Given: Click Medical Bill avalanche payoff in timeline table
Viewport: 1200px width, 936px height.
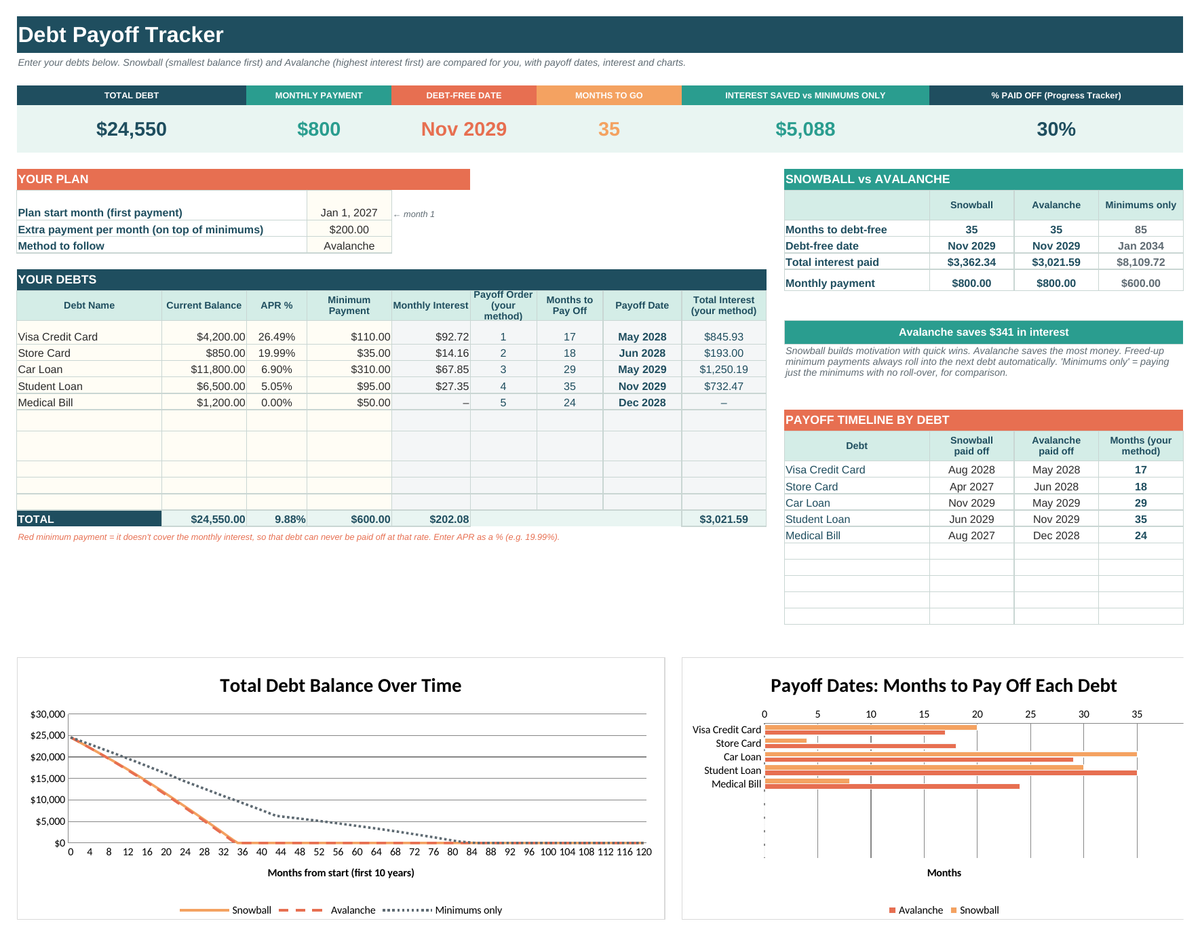Looking at the screenshot, I should [1056, 536].
